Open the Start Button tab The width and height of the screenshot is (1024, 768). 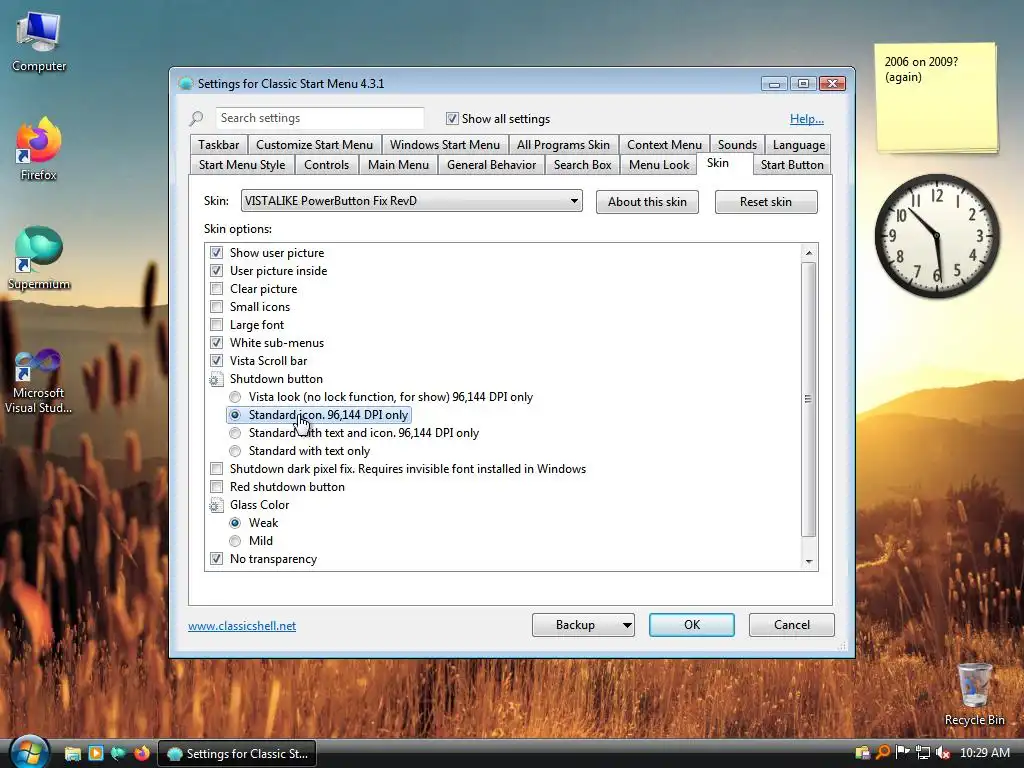pos(792,165)
